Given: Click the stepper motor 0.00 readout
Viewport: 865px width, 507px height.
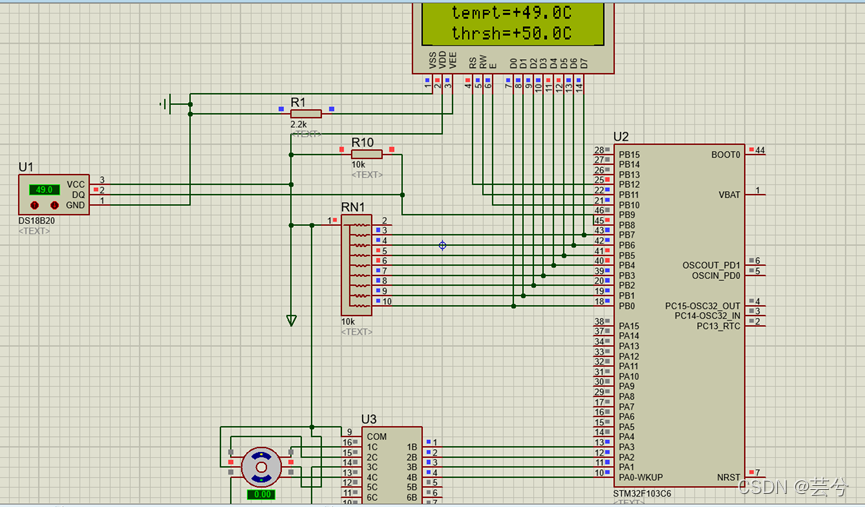Looking at the screenshot, I should pyautogui.click(x=261, y=494).
